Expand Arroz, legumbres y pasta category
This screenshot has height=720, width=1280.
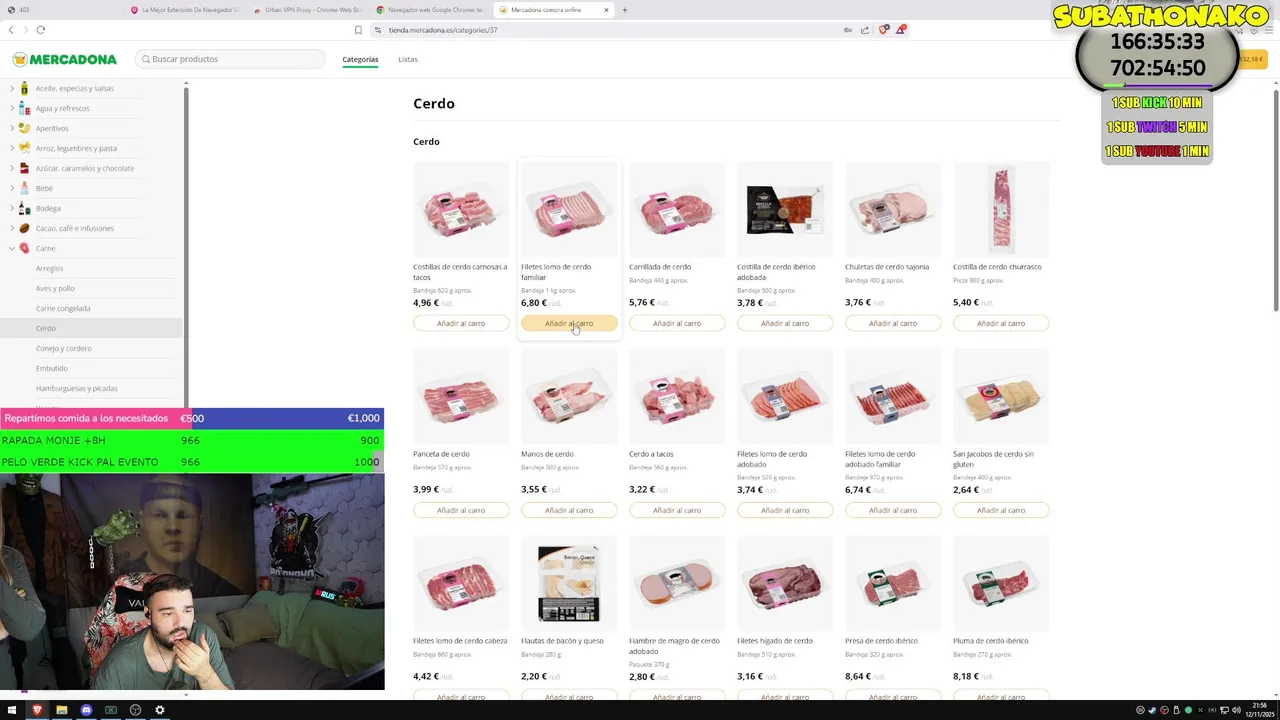pos(76,148)
